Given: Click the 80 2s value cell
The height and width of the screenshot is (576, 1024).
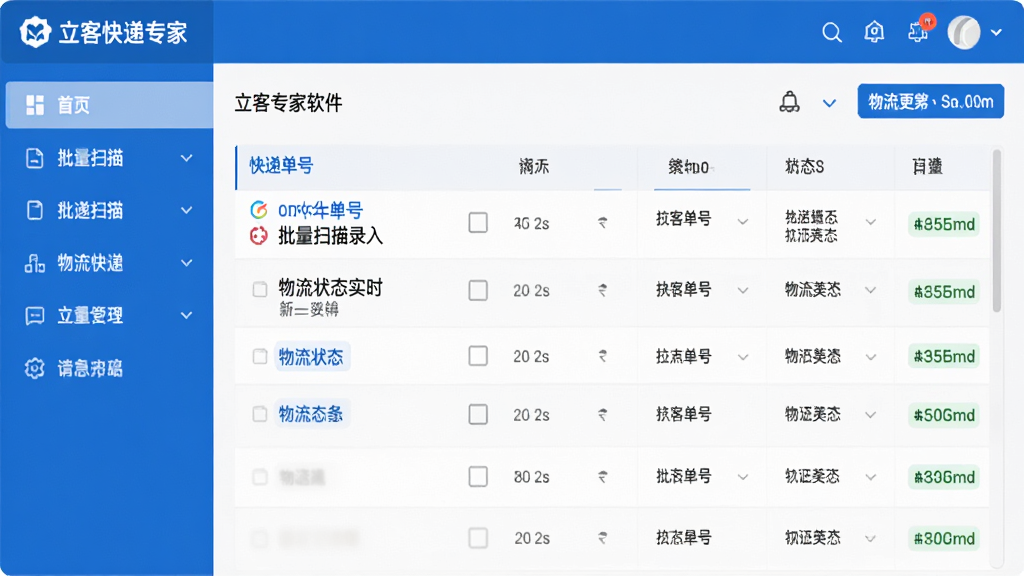Looking at the screenshot, I should click(x=532, y=477).
